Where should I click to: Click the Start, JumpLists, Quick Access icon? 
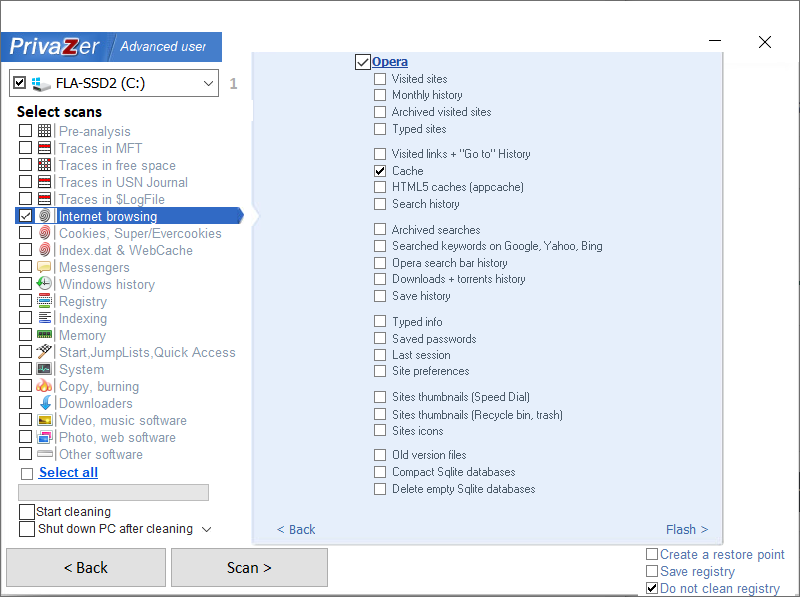[x=44, y=352]
